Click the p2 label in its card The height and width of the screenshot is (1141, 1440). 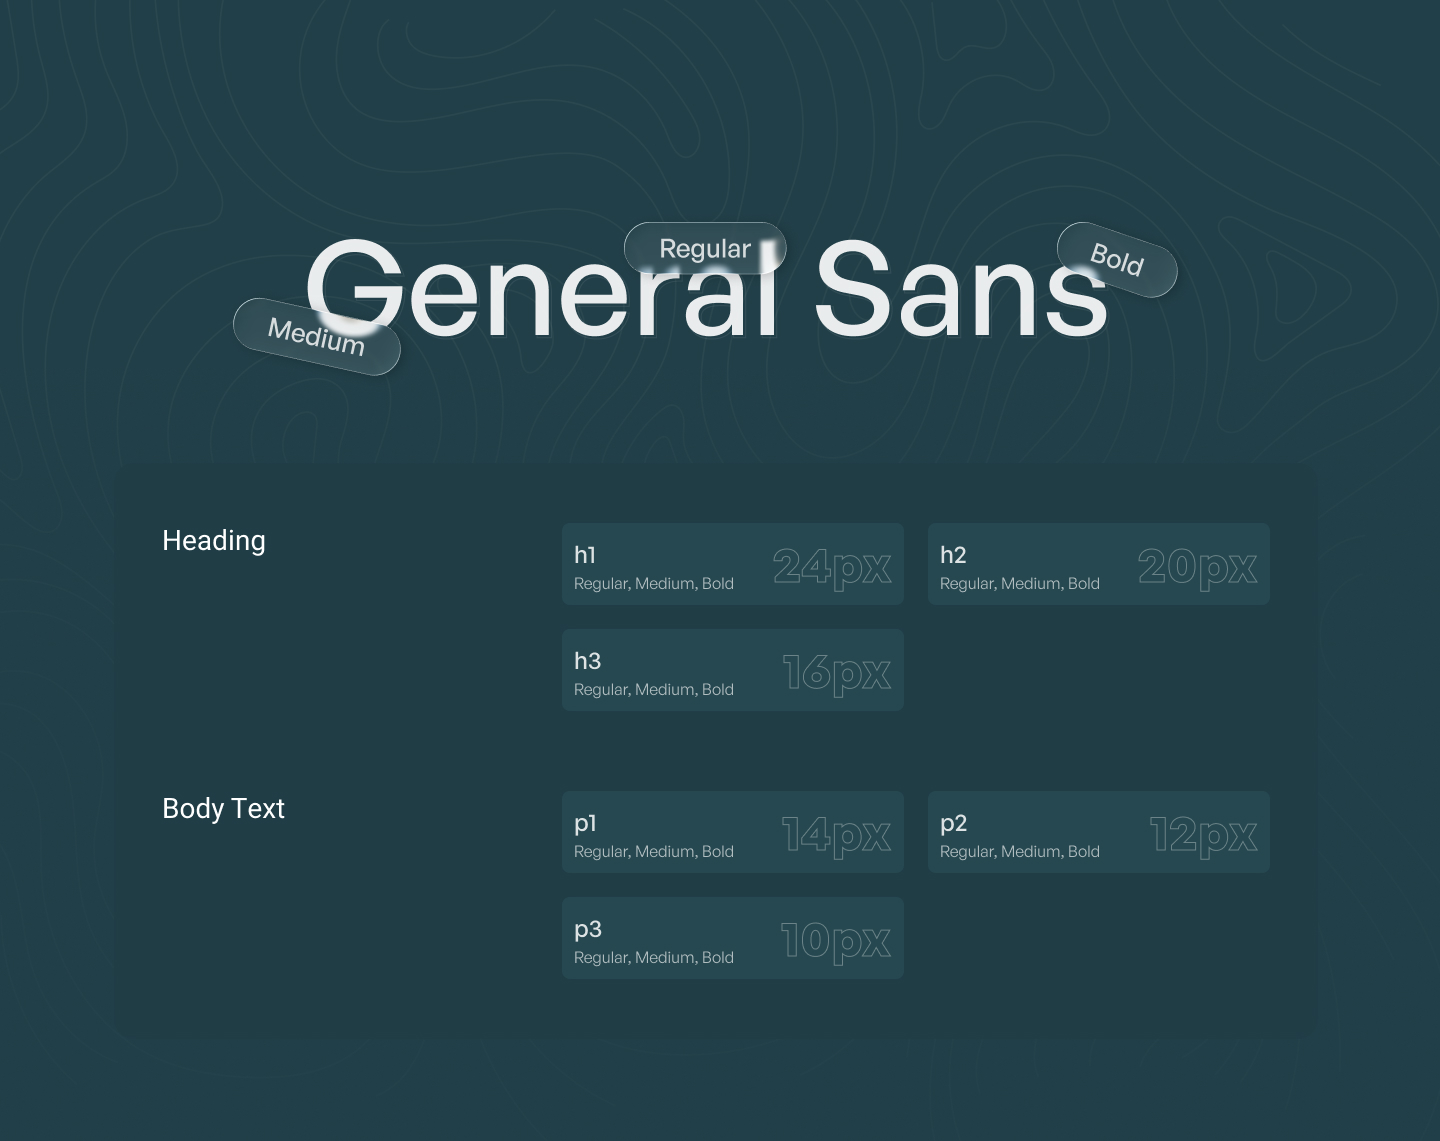(953, 824)
